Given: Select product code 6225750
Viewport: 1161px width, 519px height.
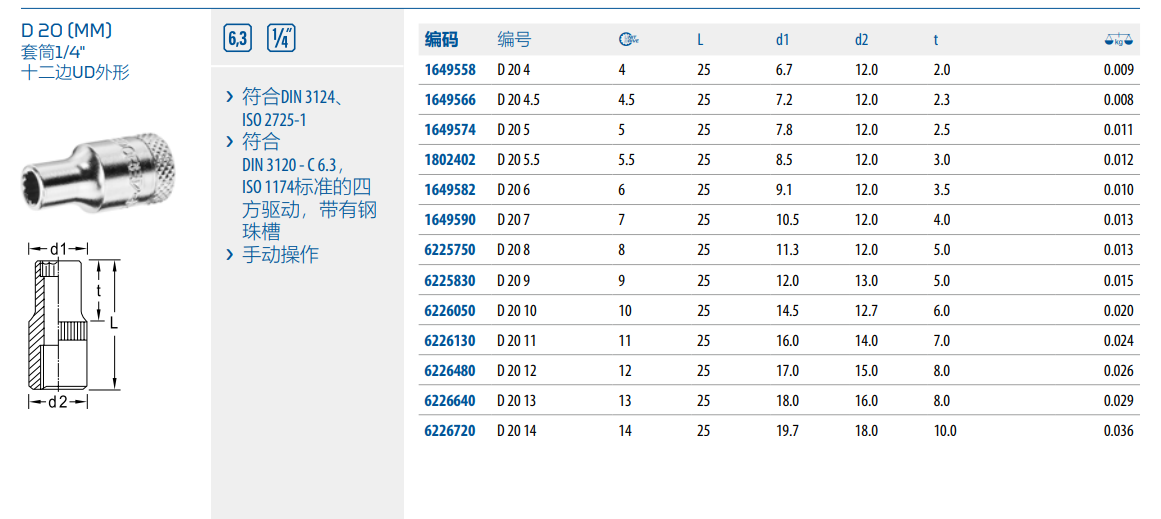Looking at the screenshot, I should (x=450, y=250).
